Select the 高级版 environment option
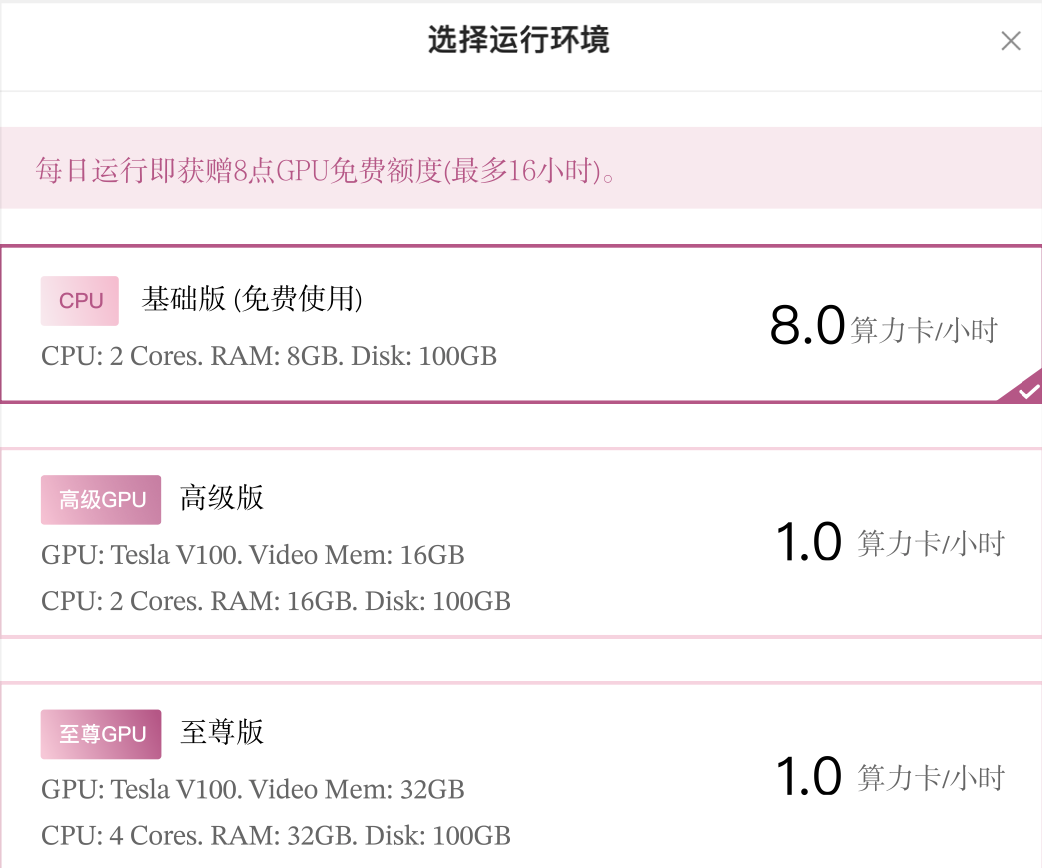1042x868 pixels. point(521,543)
